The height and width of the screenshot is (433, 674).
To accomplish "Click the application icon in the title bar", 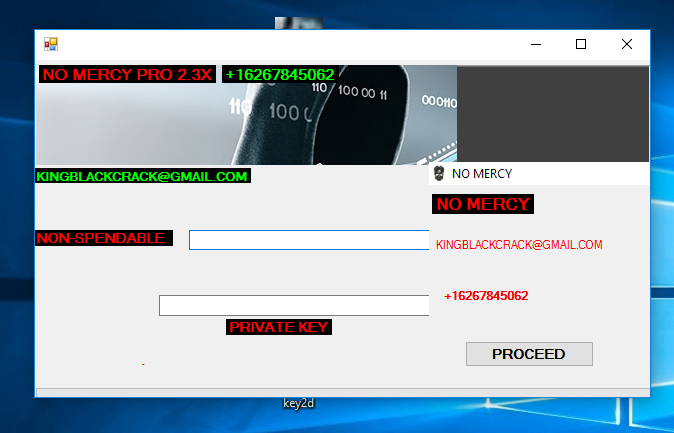I will [x=51, y=44].
